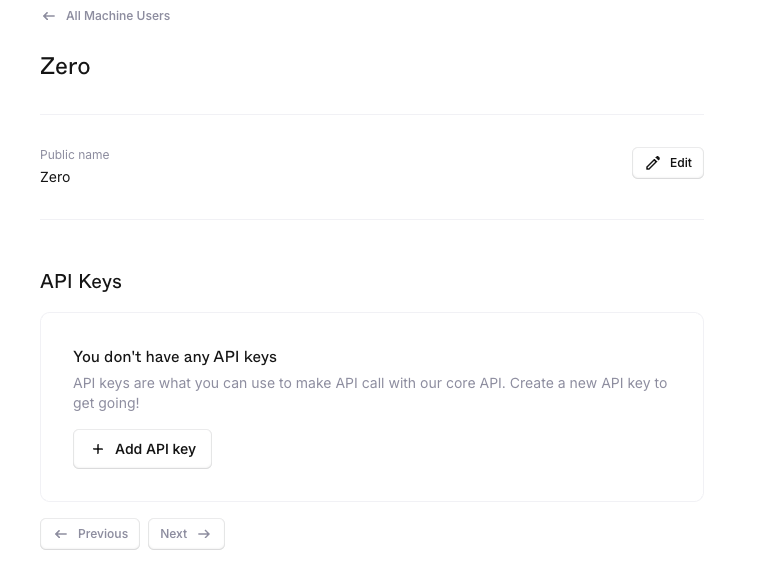This screenshot has height=572, width=767.
Task: Click the plus icon in Add API key
Action: (x=98, y=449)
